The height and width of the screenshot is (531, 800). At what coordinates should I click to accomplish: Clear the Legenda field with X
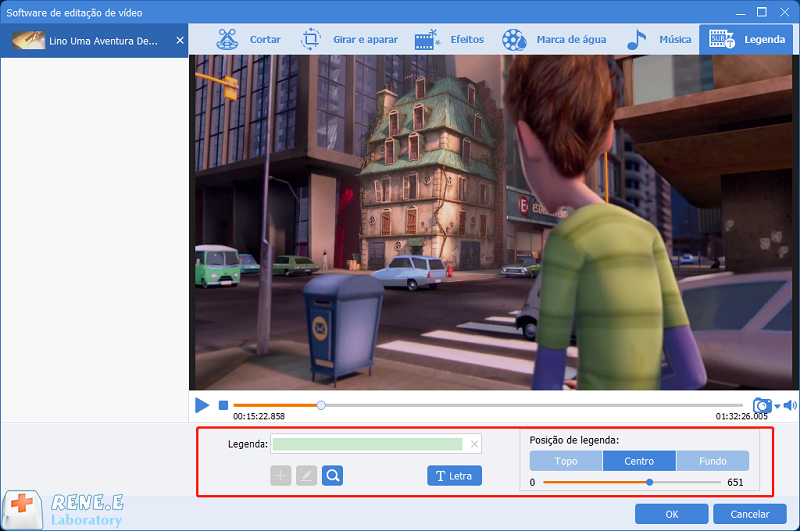474,444
